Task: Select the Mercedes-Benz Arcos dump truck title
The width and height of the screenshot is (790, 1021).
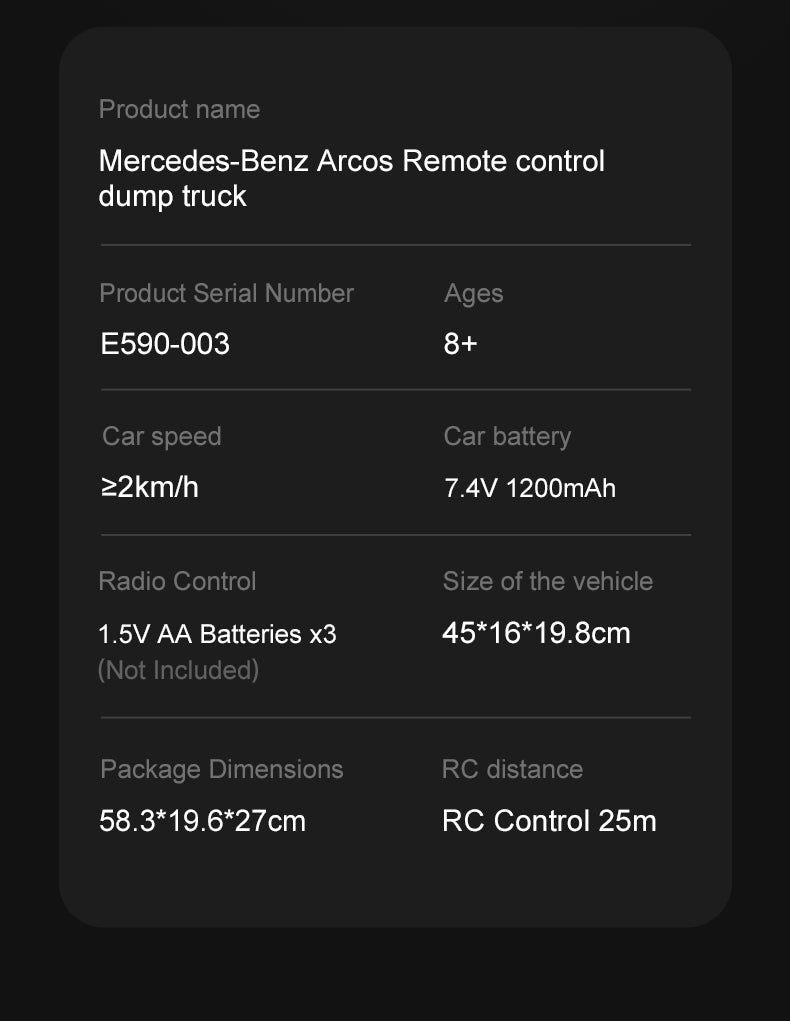Action: (351, 178)
